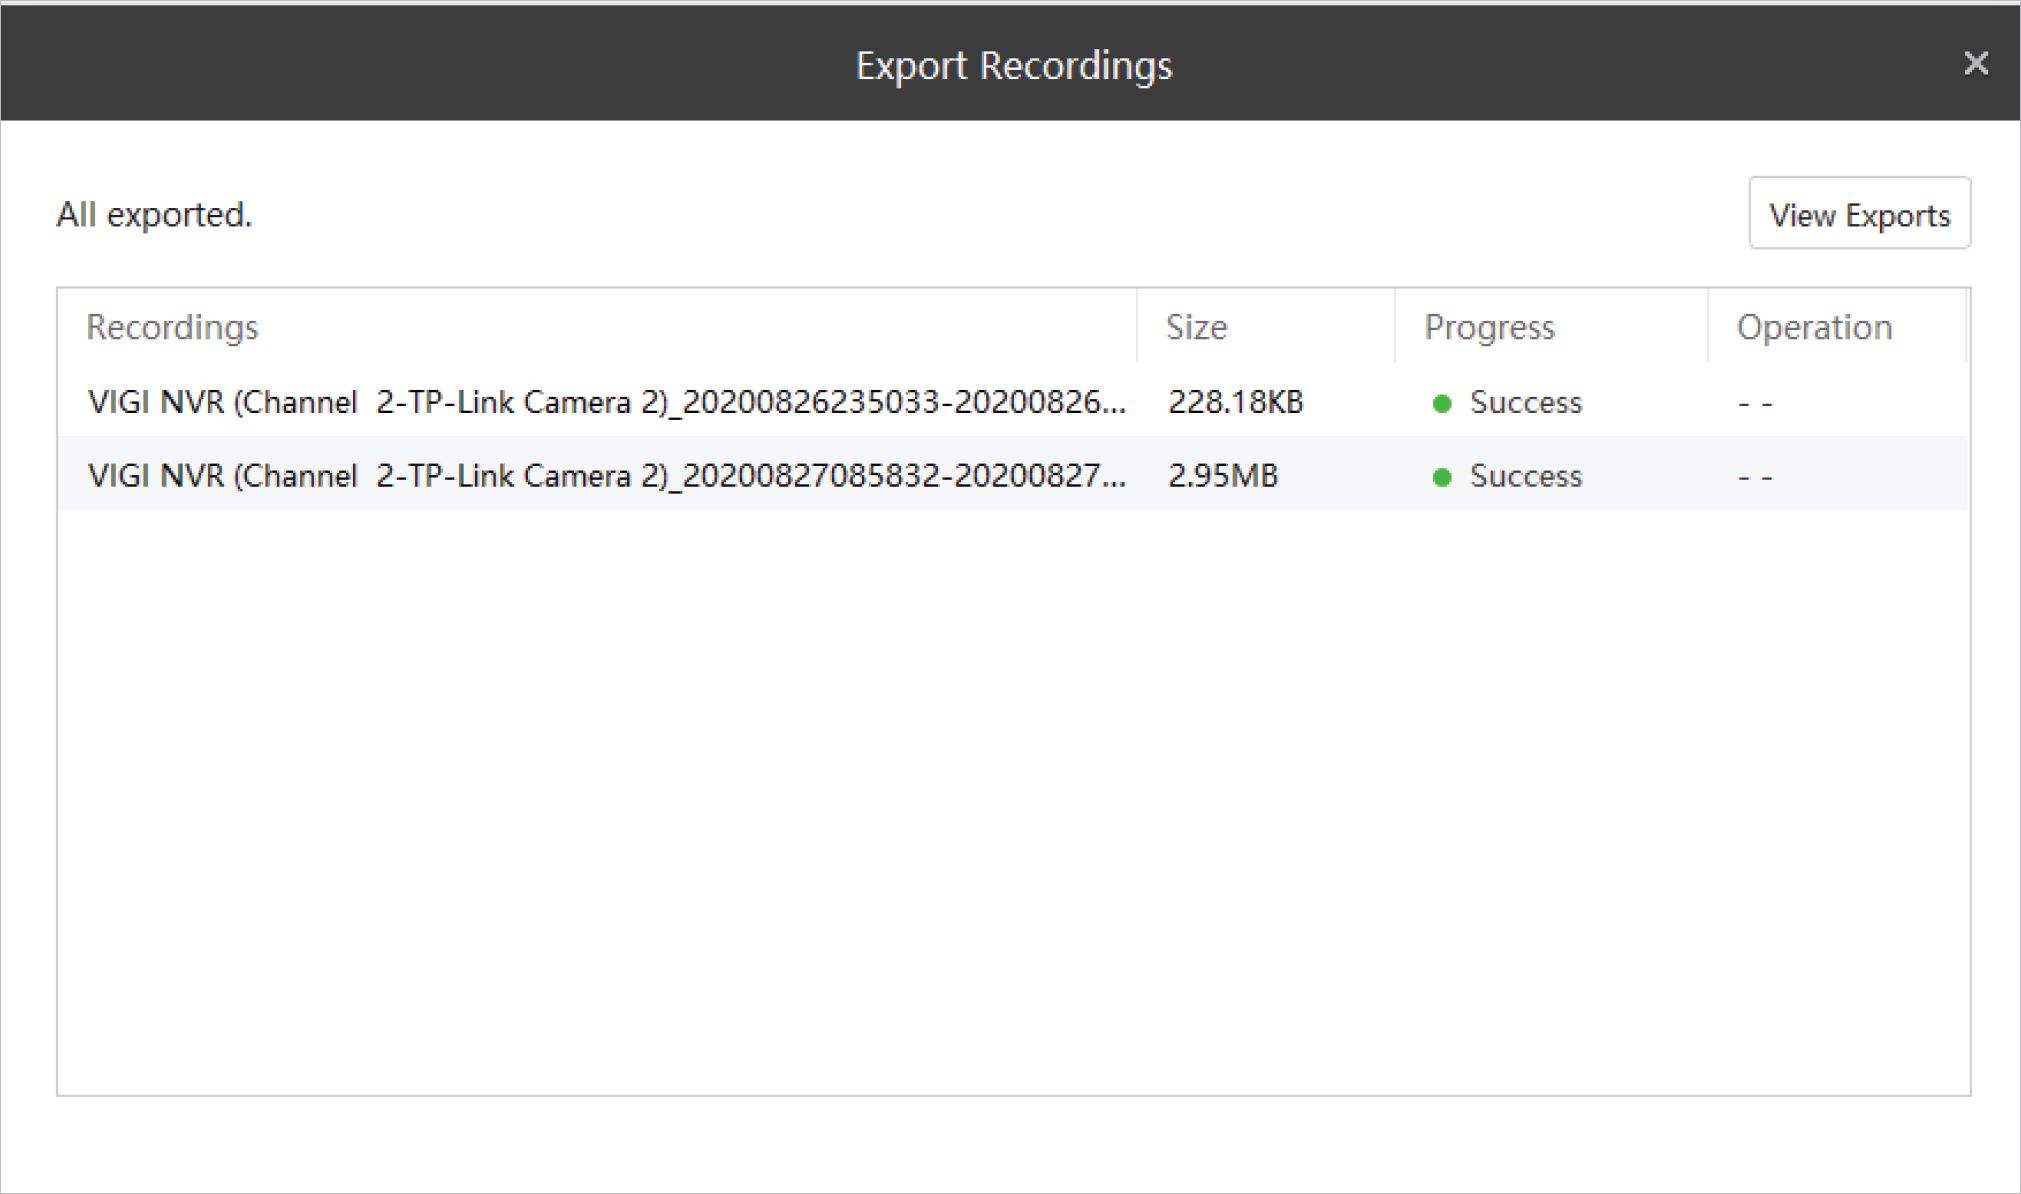
Task: Click the green status dot in second row
Action: pyautogui.click(x=1442, y=477)
